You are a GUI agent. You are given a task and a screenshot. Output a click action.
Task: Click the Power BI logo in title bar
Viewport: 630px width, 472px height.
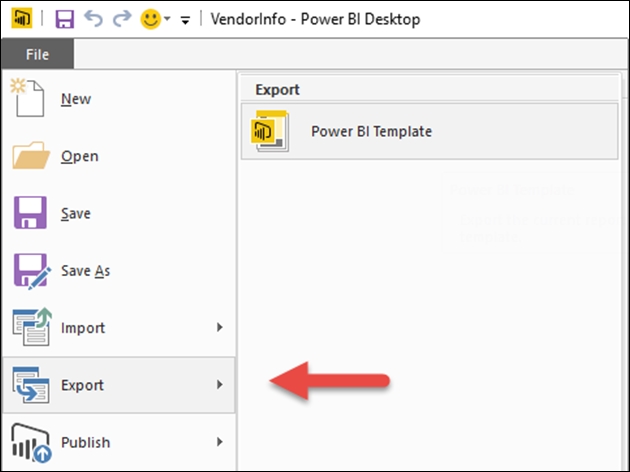click(22, 18)
